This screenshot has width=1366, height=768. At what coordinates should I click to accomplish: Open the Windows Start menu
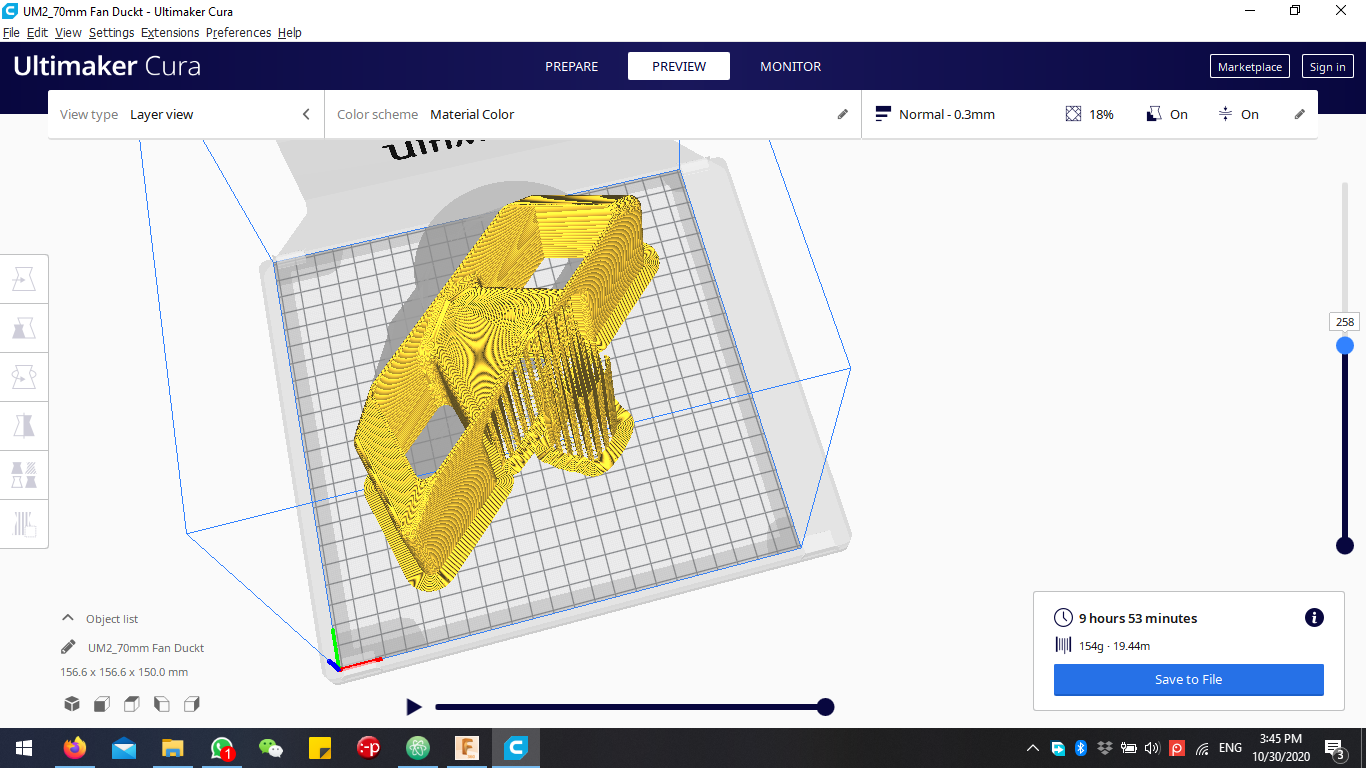tap(24, 748)
